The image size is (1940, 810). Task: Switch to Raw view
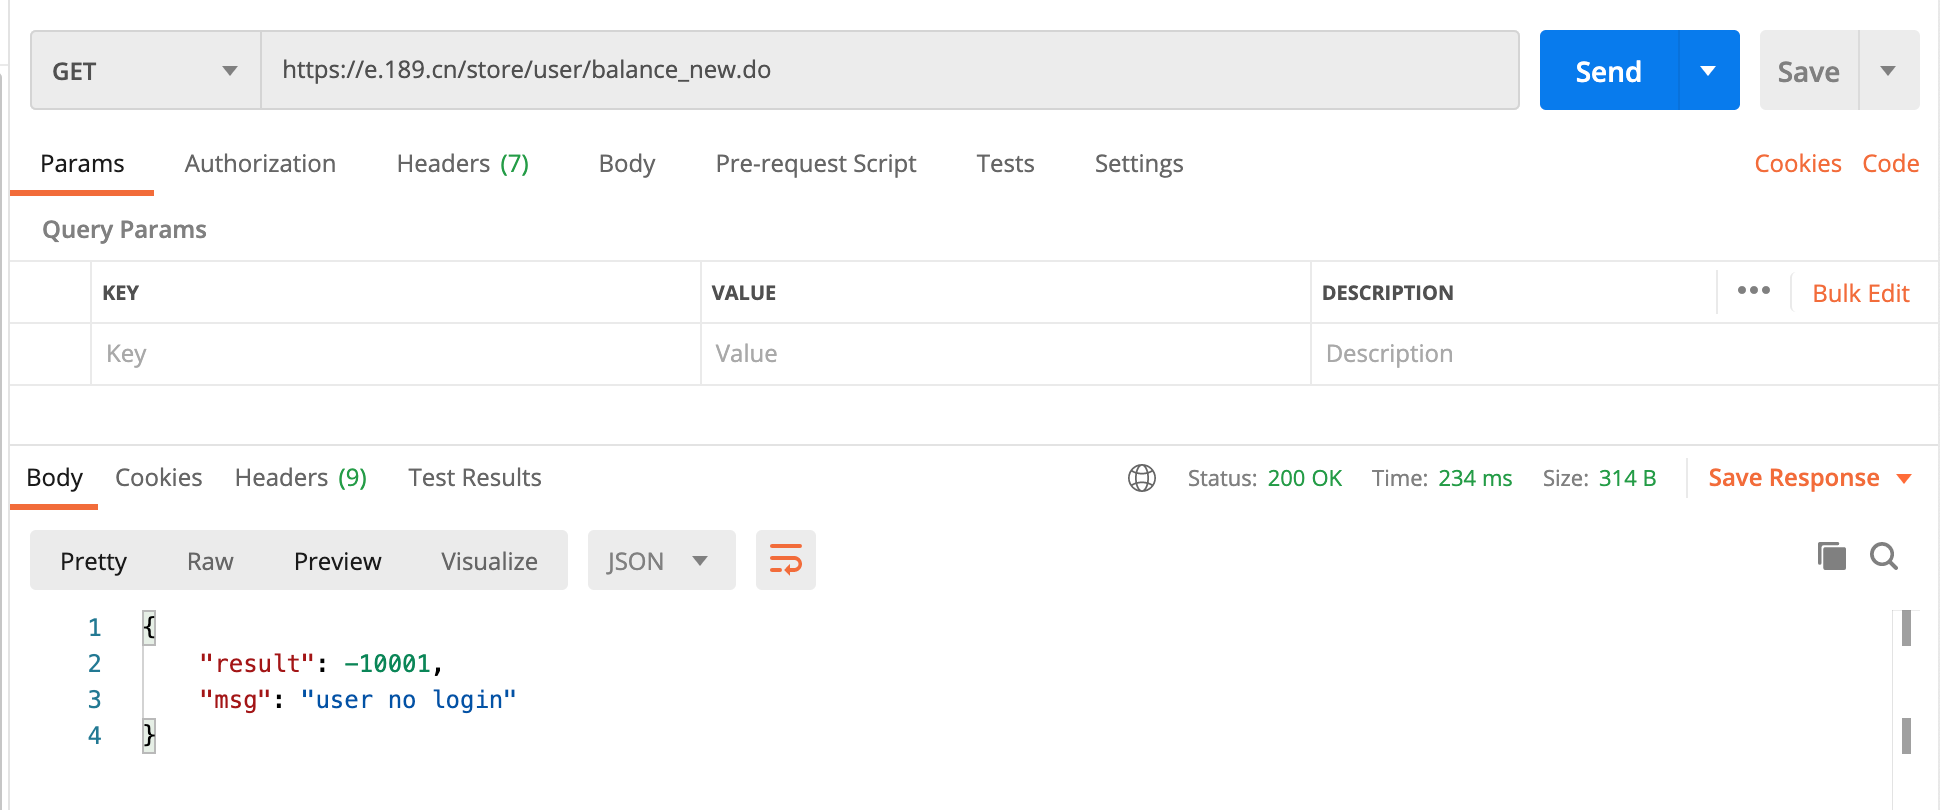pyautogui.click(x=210, y=561)
